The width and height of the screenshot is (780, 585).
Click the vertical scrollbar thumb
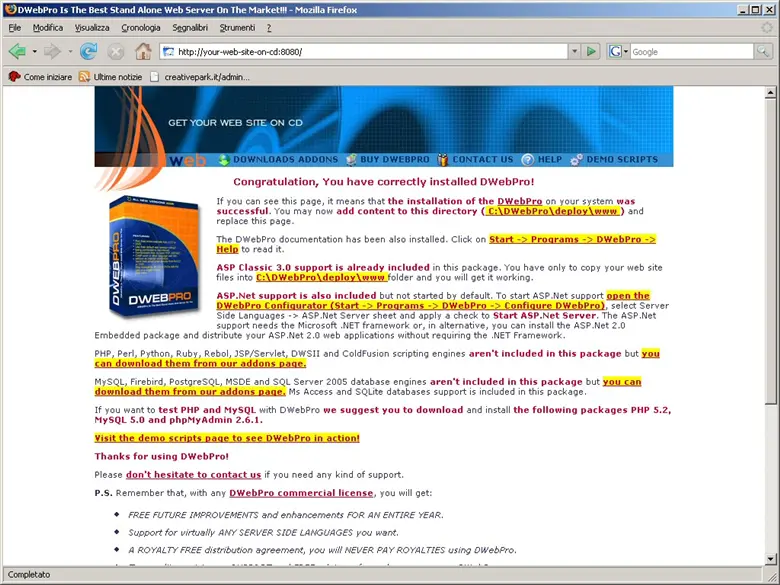click(770, 251)
